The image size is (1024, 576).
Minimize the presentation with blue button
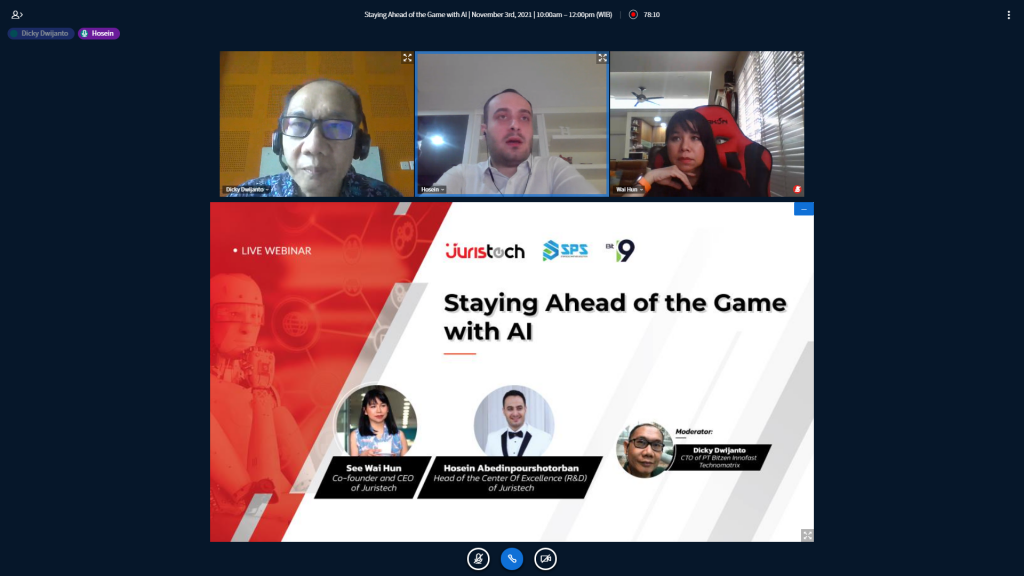point(804,209)
